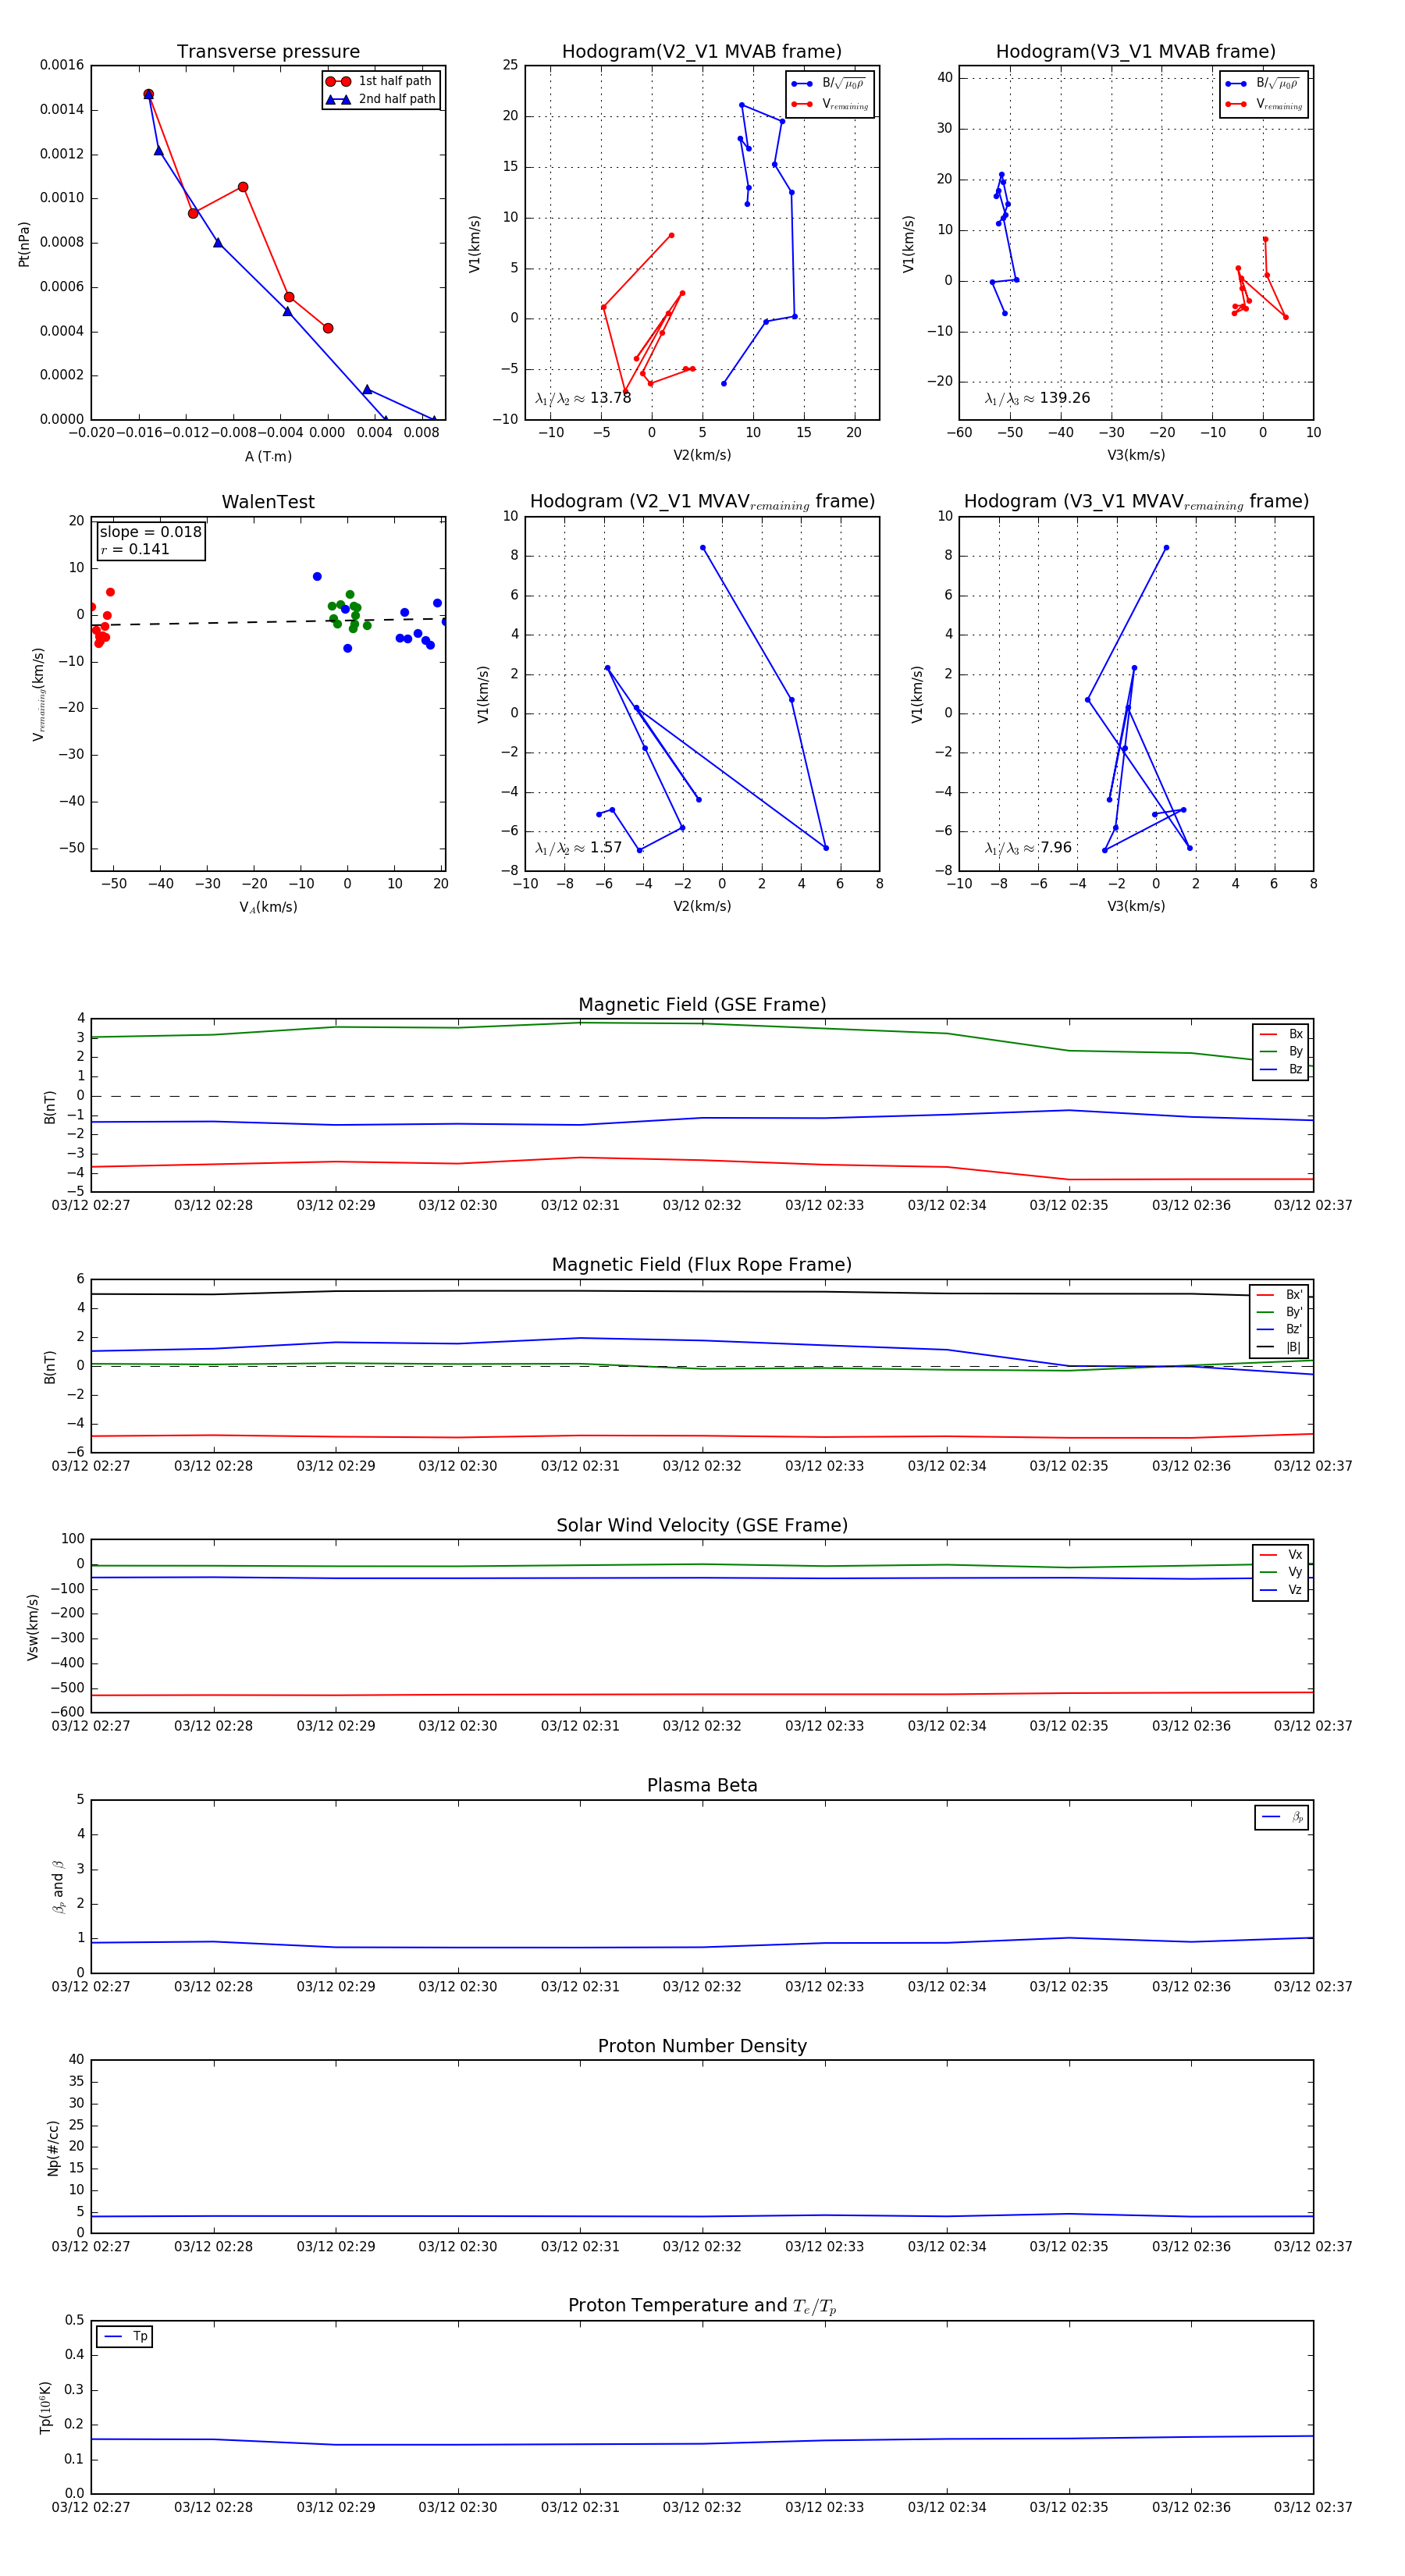Image resolution: width=1405 pixels, height=2576 pixels.
Task: Click the "Proton Temperature and Te/Tp" title
Action: tap(702, 2306)
